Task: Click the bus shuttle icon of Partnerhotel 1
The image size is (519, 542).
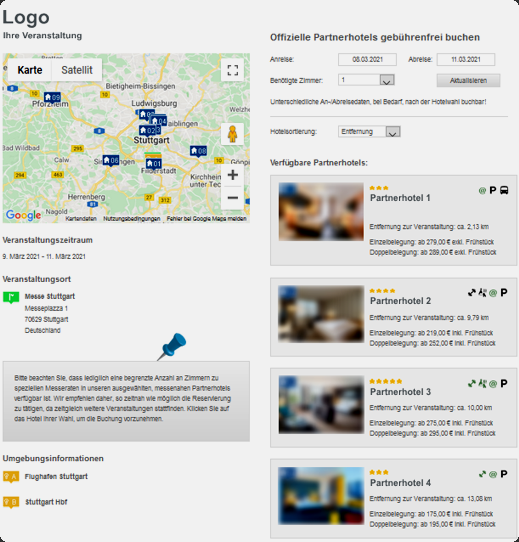Action: 504,190
